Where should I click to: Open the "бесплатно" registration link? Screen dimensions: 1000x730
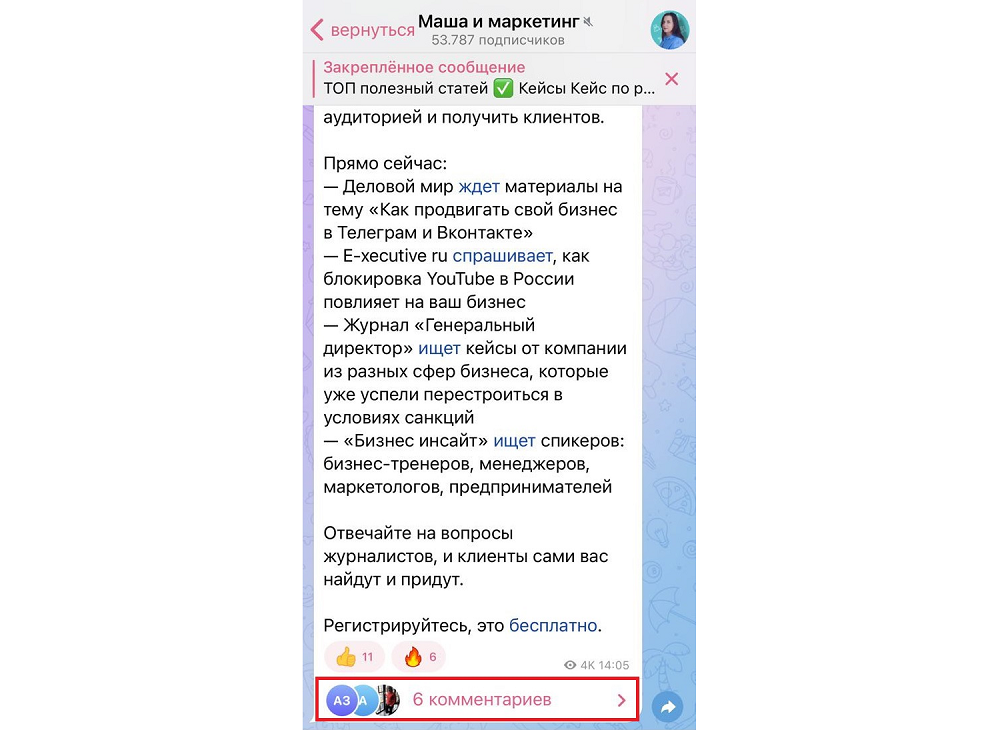click(x=553, y=625)
